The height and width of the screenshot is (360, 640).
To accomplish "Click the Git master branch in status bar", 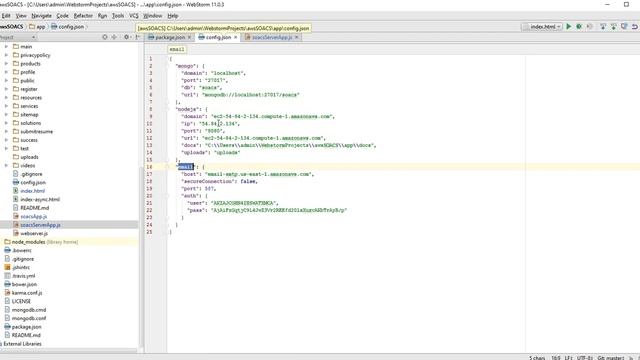I will pyautogui.click(x=611, y=358).
